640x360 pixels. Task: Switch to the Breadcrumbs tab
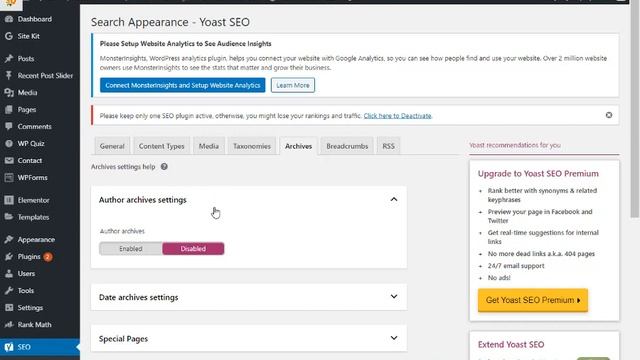(x=347, y=146)
